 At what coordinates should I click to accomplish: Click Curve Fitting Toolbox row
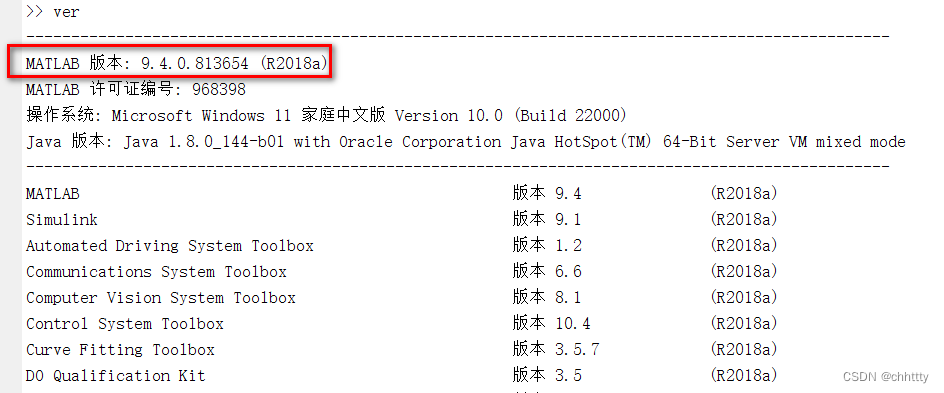click(x=402, y=350)
